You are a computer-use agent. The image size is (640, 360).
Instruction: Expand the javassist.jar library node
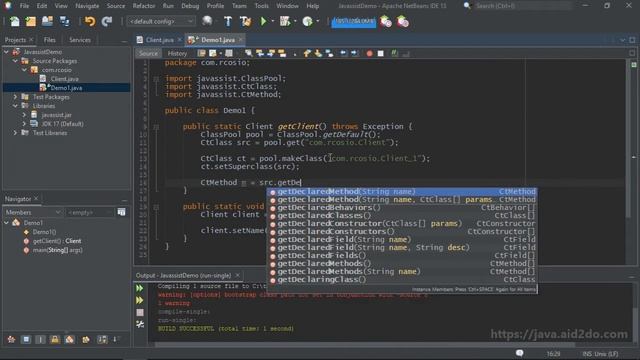pos(24,115)
